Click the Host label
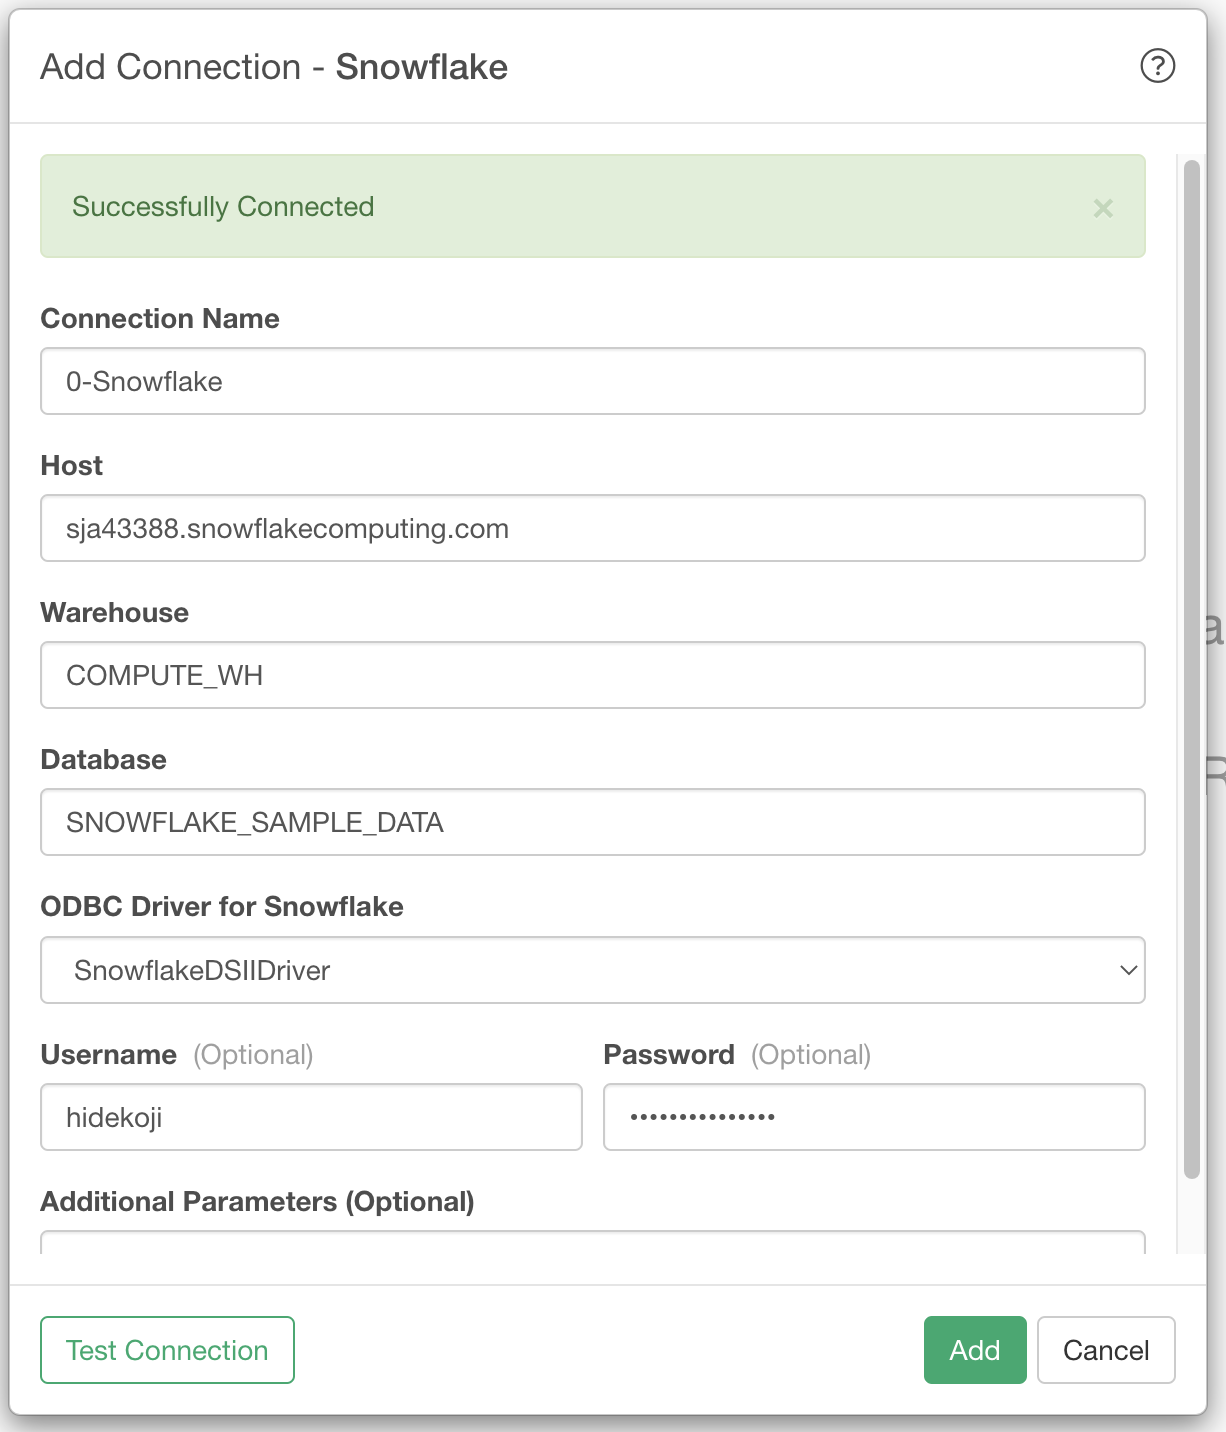This screenshot has width=1226, height=1432. tap(72, 466)
